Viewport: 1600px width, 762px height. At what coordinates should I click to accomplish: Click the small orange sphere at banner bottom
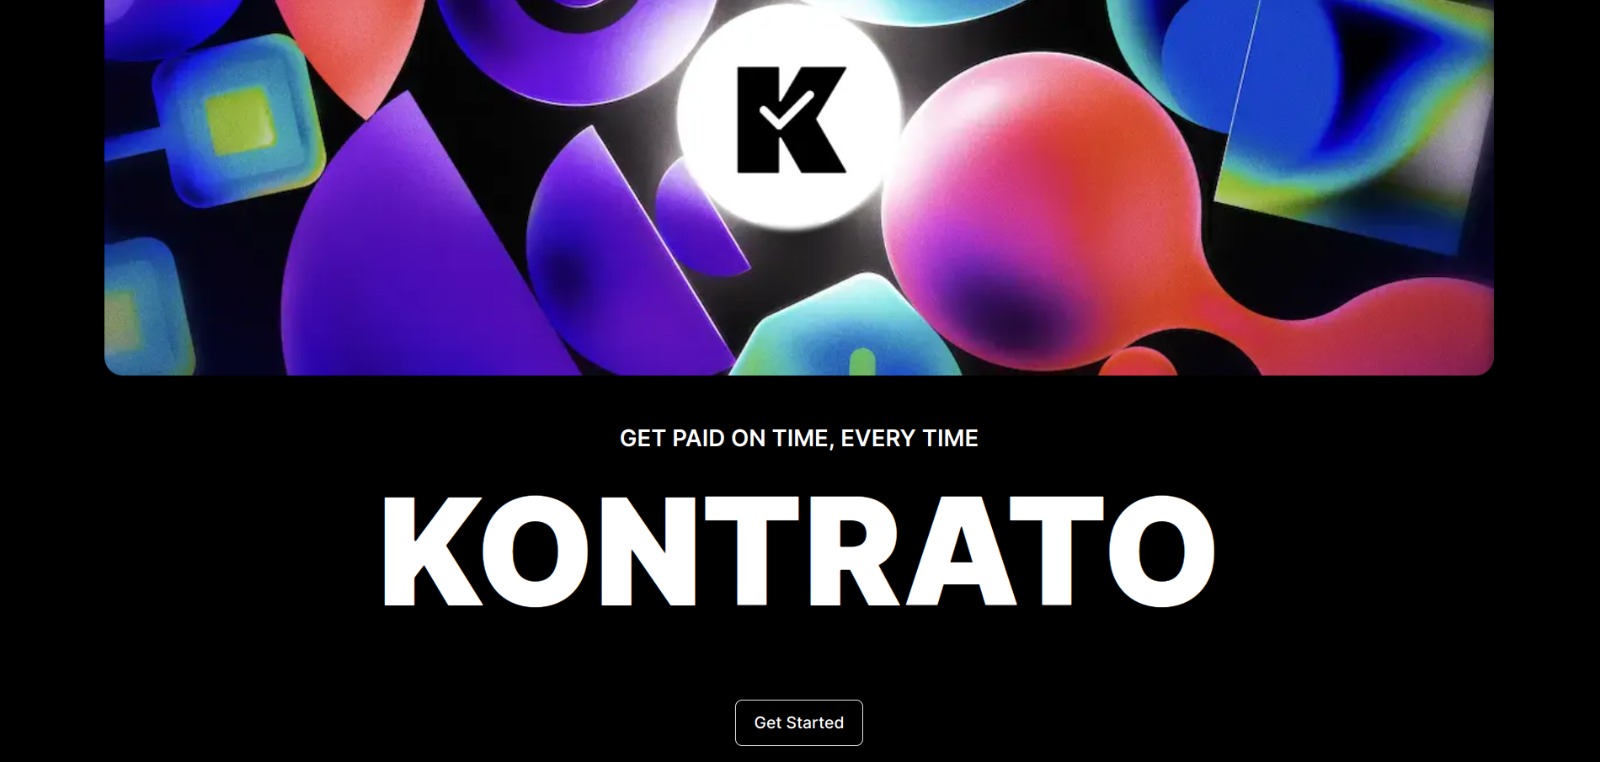click(1138, 361)
